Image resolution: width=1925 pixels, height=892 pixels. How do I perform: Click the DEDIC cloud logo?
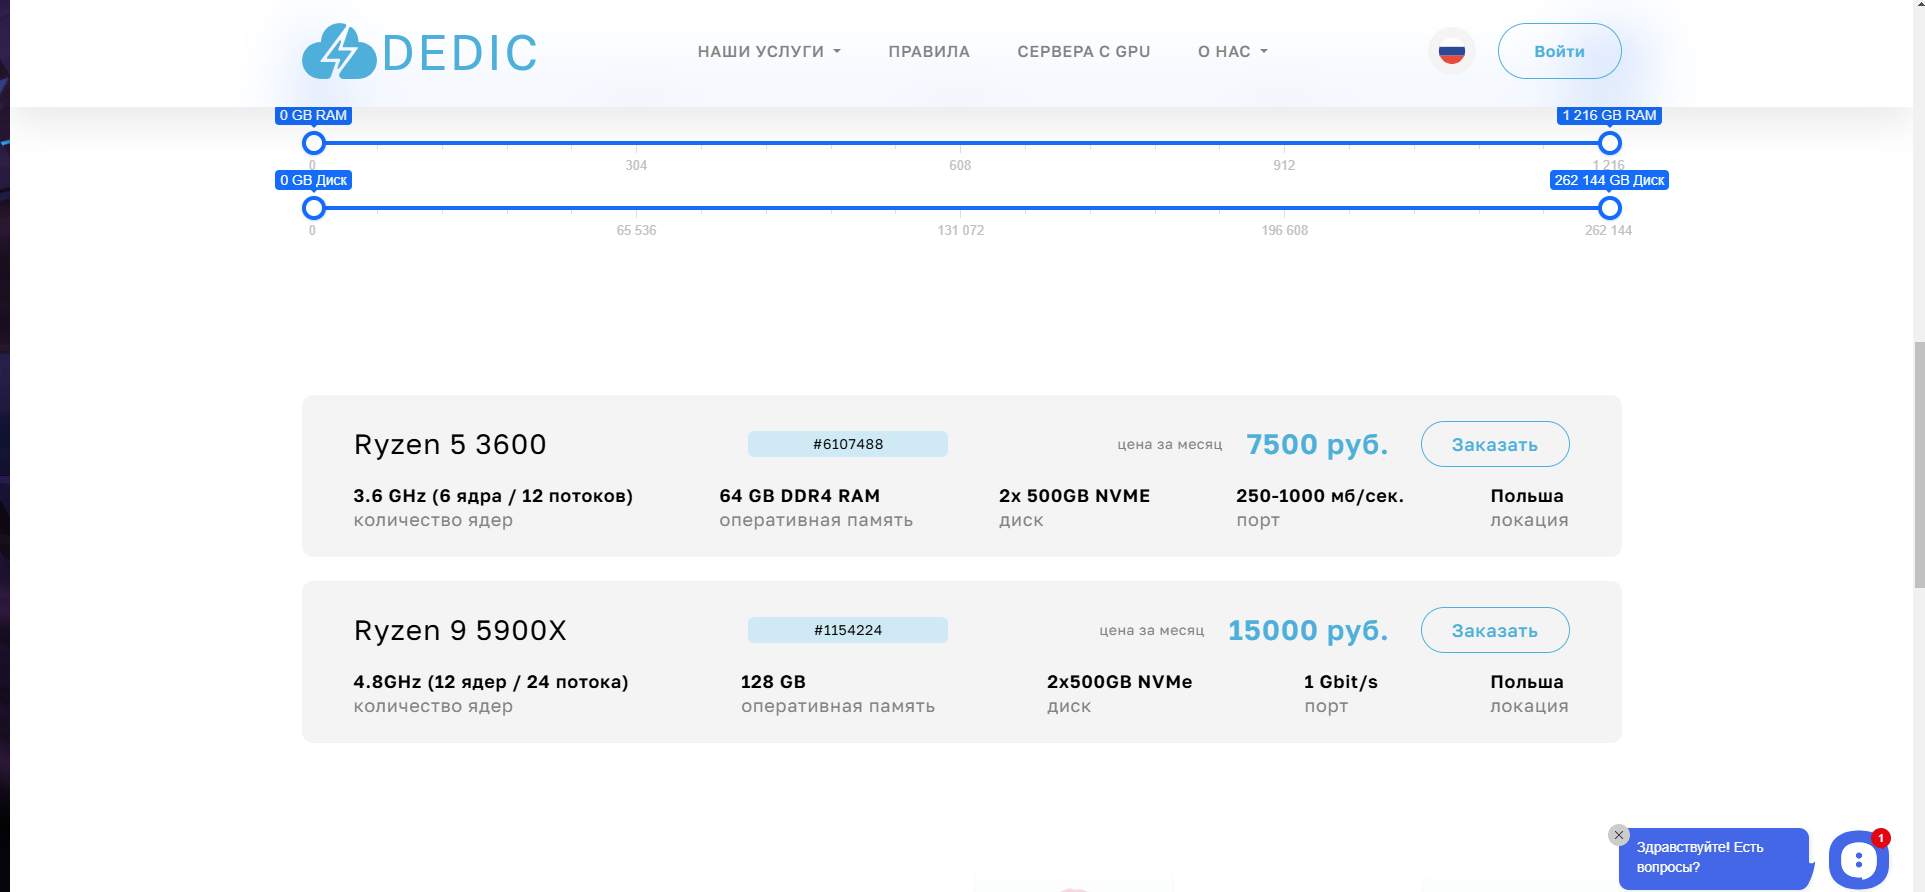pyautogui.click(x=420, y=52)
